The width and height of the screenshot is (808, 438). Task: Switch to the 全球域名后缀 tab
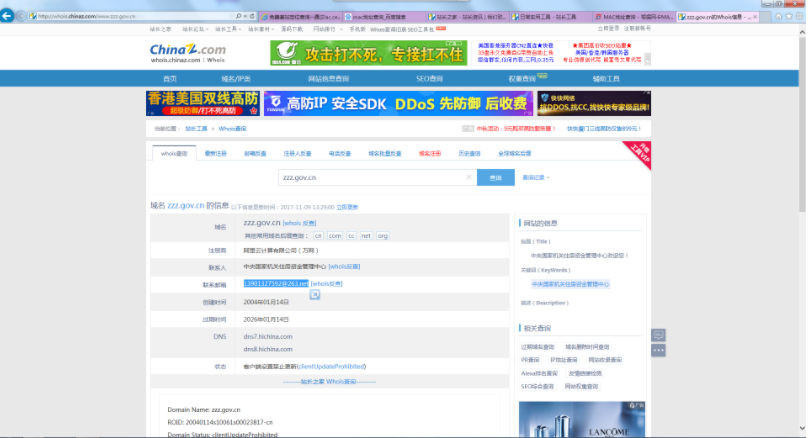click(x=514, y=154)
